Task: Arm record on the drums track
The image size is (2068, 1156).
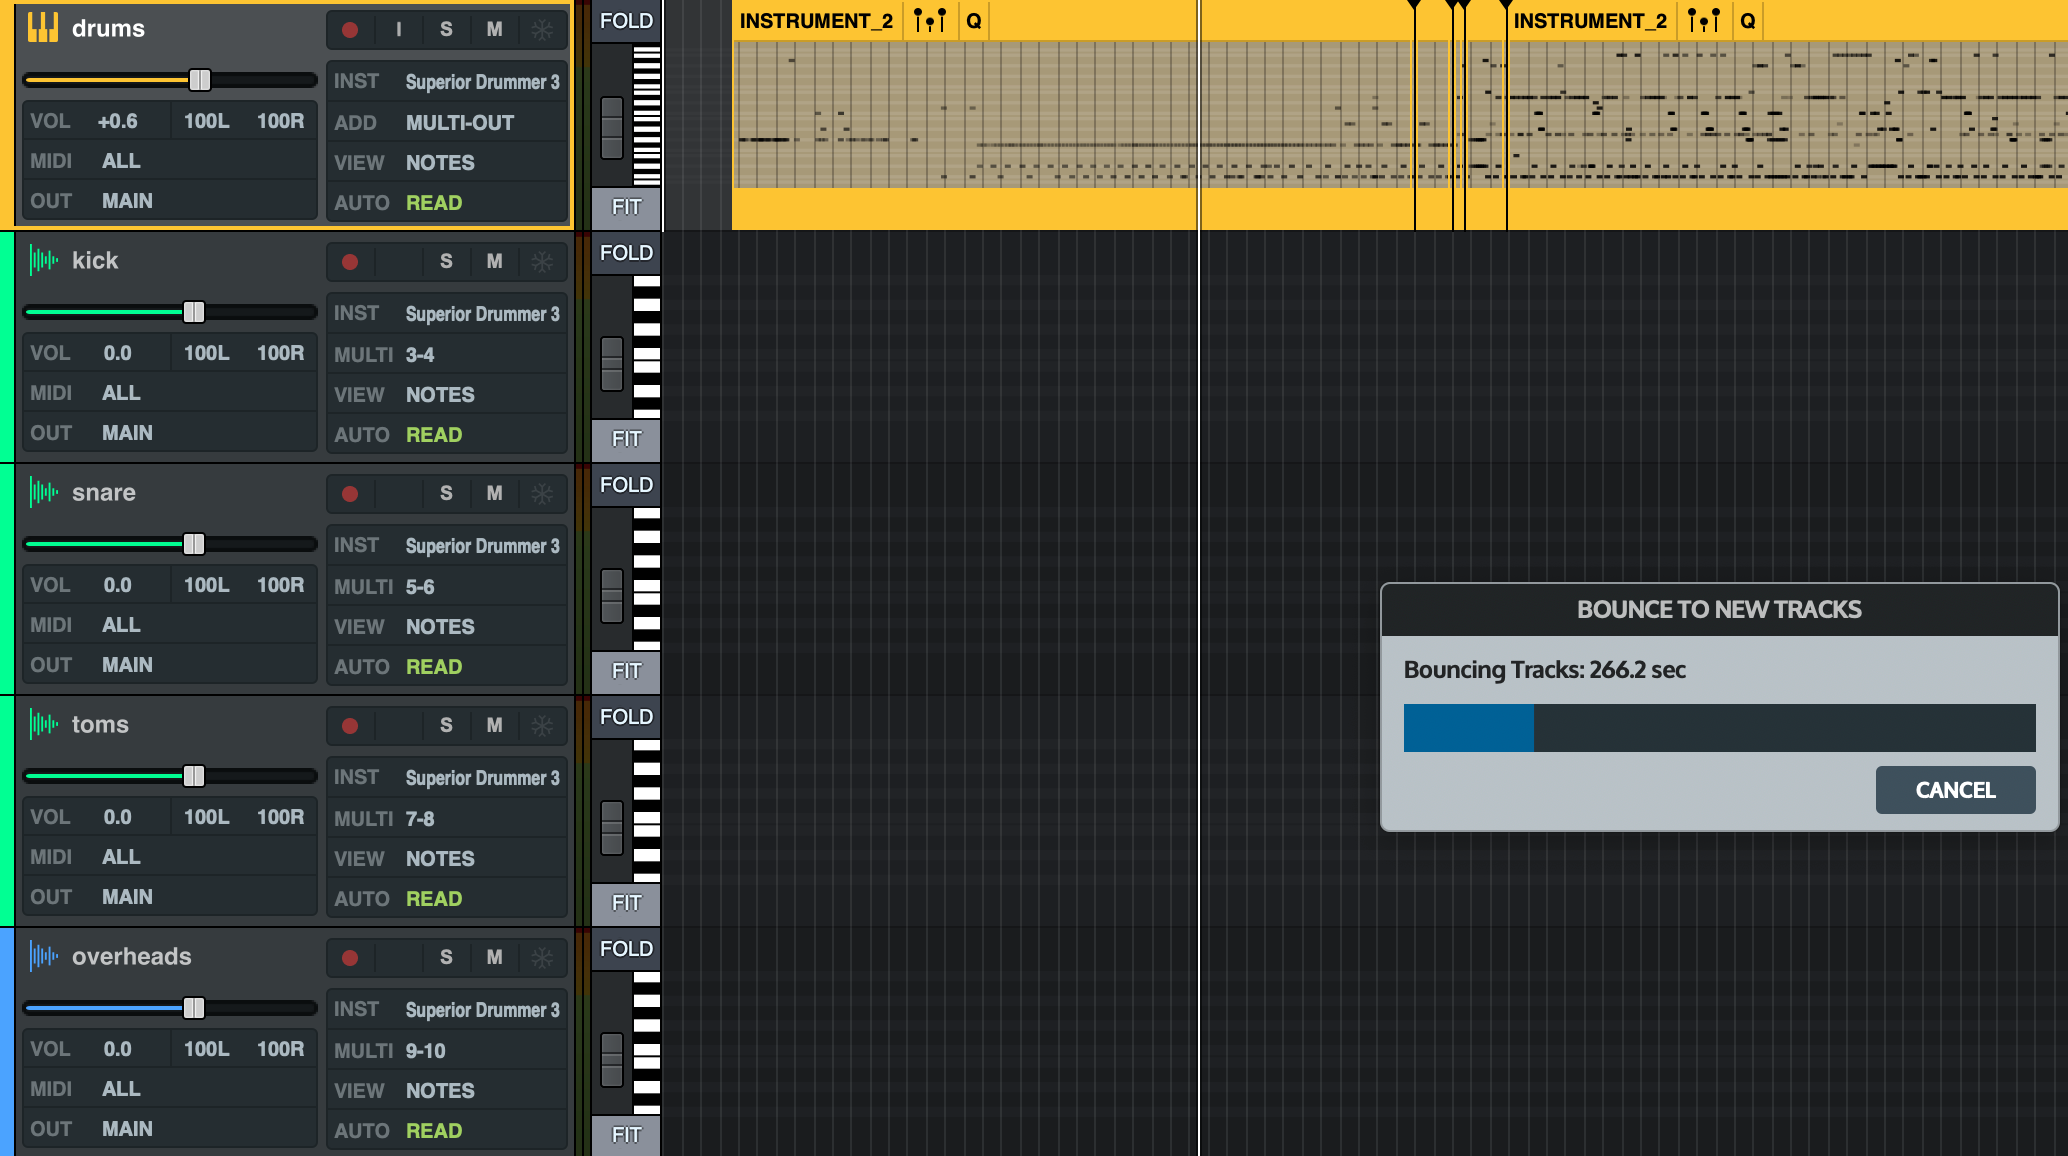Action: tap(350, 30)
